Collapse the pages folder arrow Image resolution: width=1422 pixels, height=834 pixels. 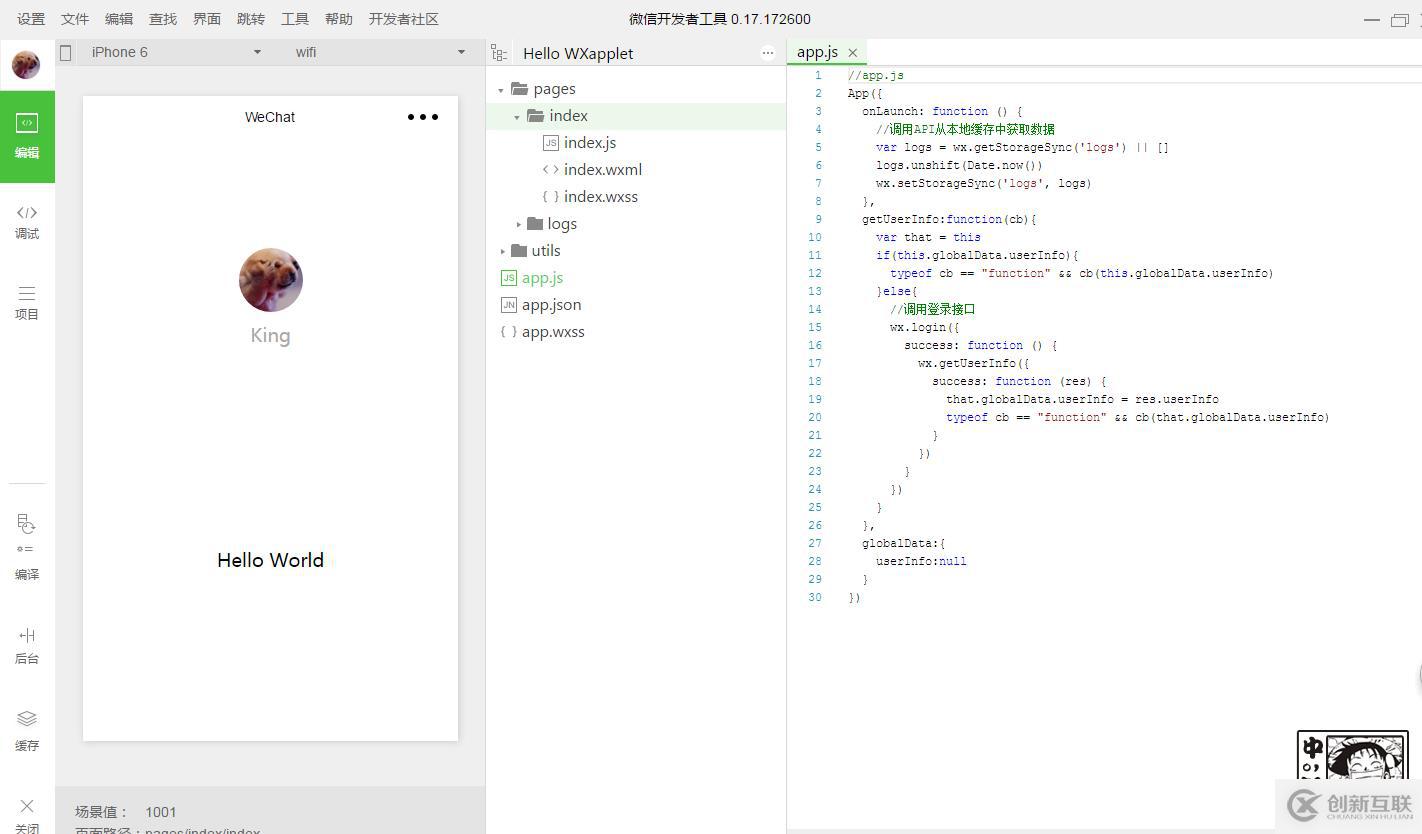501,90
